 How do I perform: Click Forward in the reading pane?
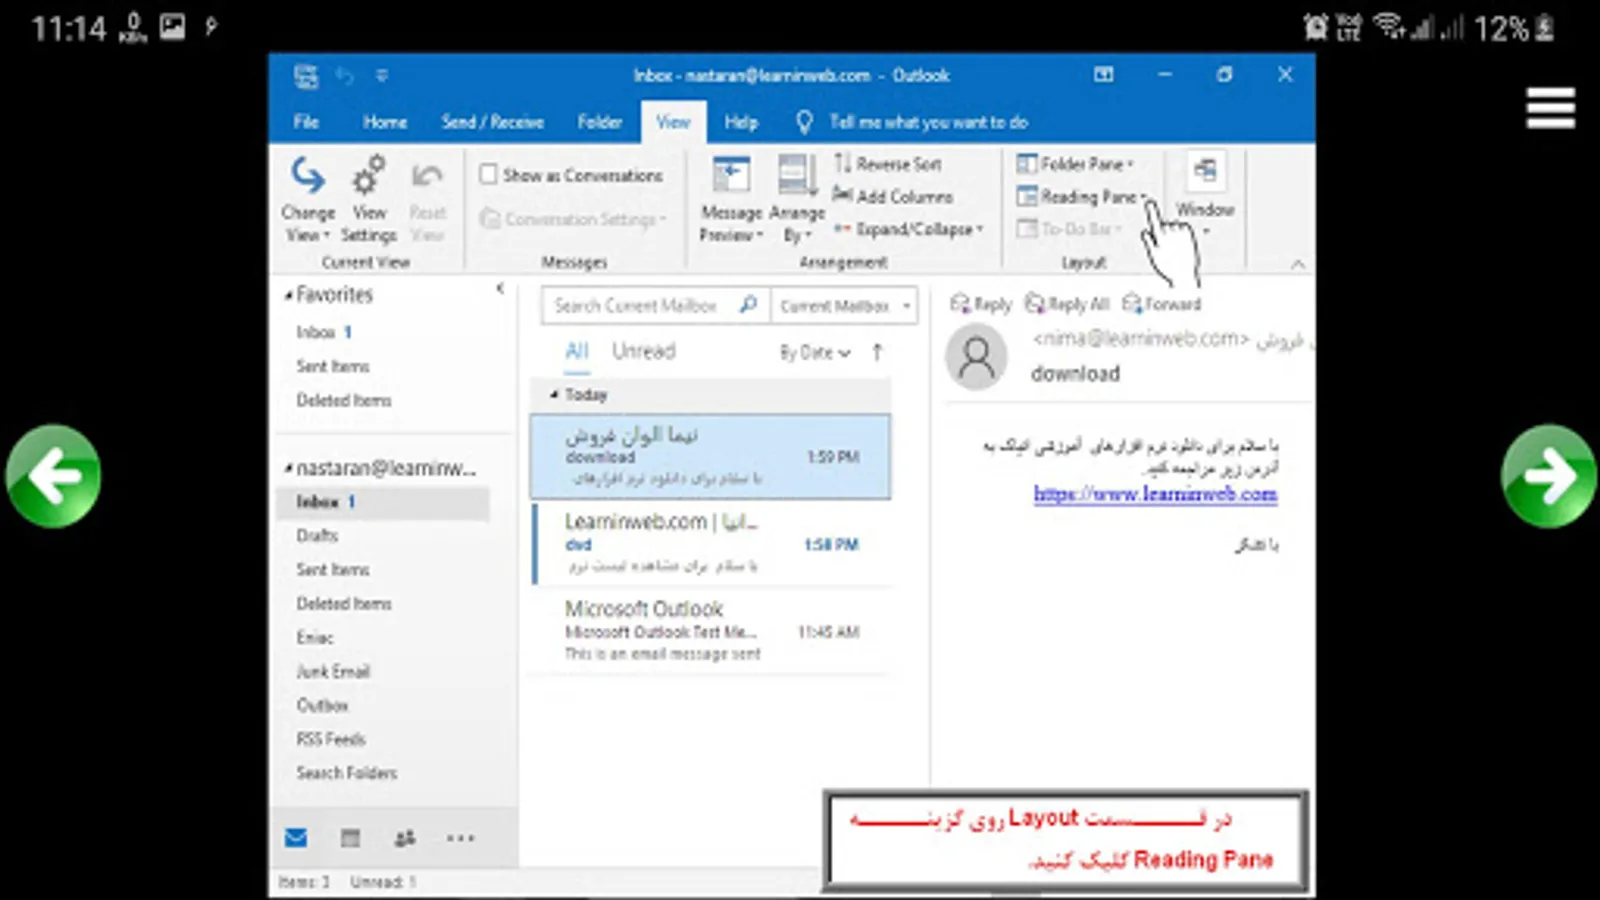tap(1161, 304)
